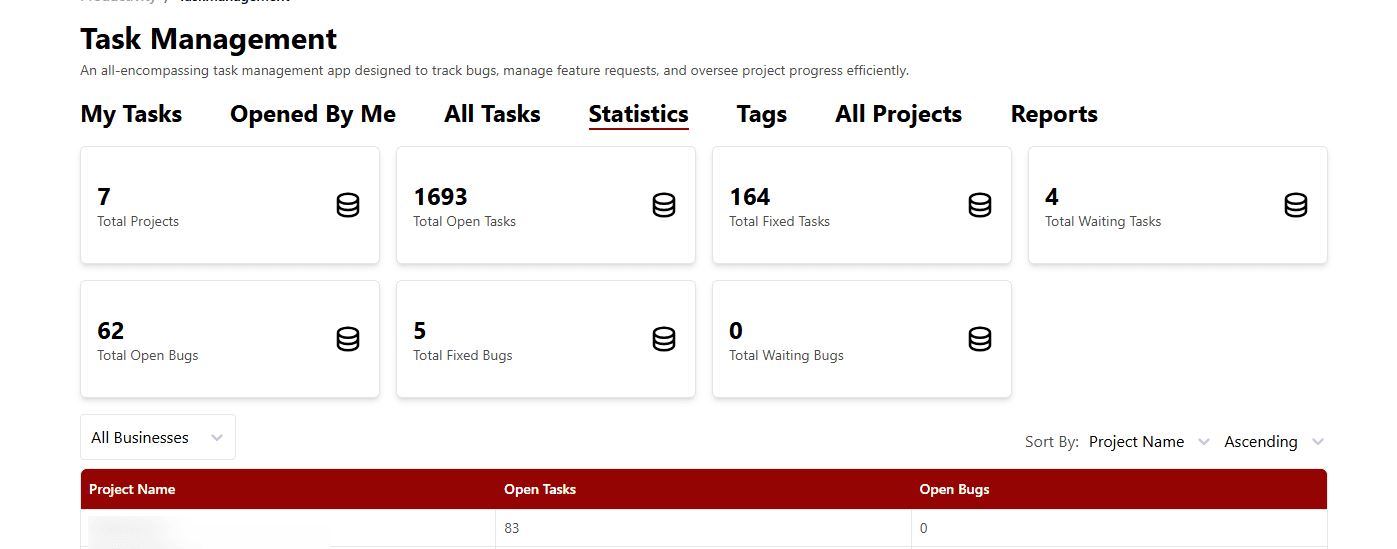Select the Statistics tab
The height and width of the screenshot is (549, 1397).
[639, 114]
